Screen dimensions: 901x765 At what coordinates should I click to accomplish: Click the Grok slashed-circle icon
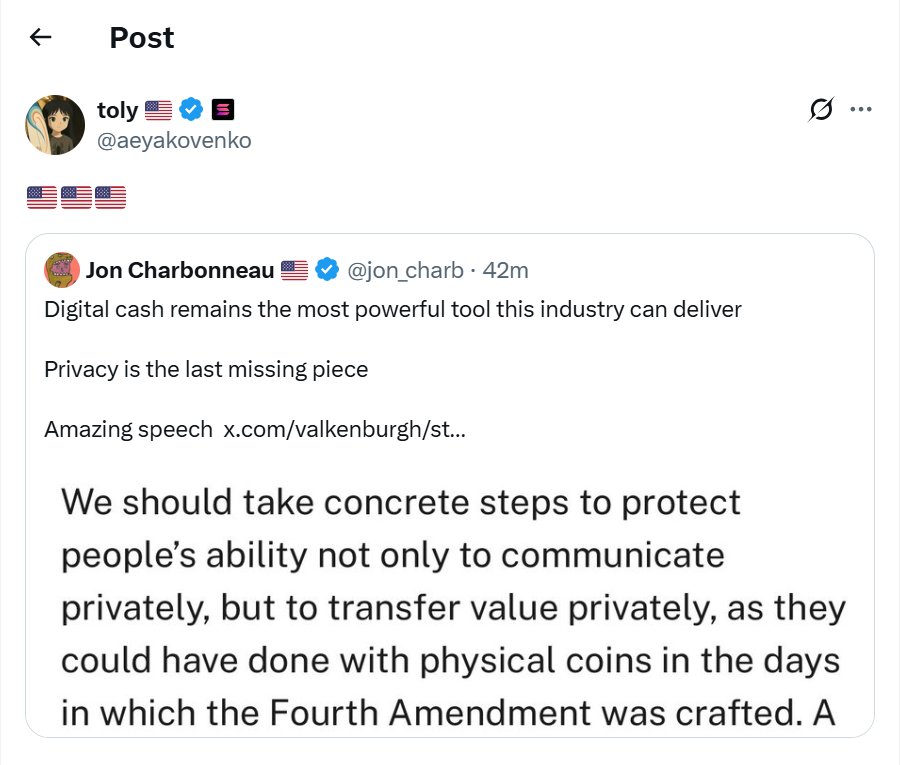point(821,109)
